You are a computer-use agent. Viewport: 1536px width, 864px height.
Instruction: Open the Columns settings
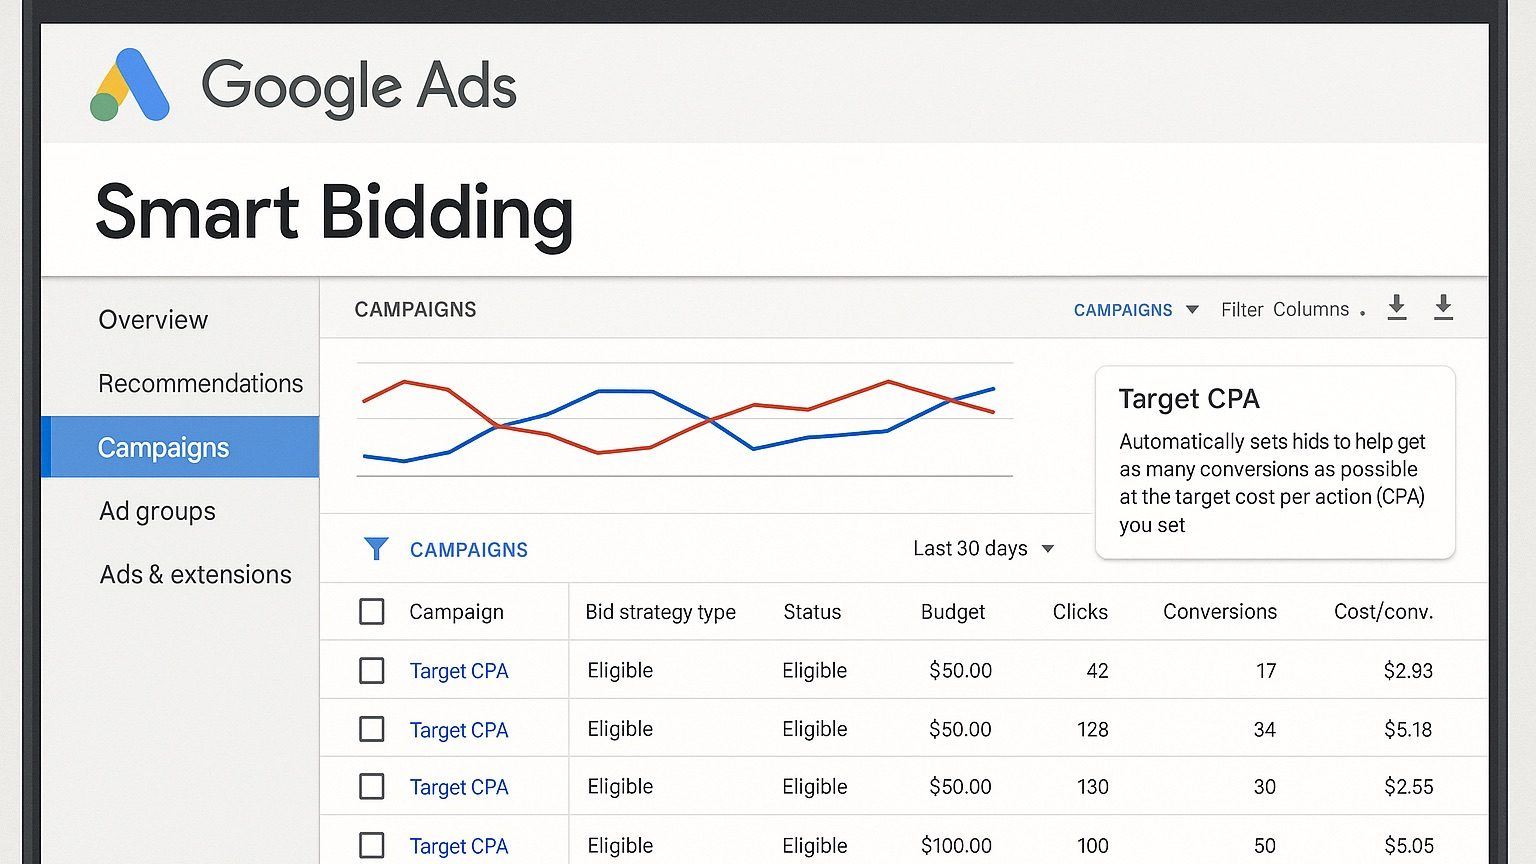1310,309
